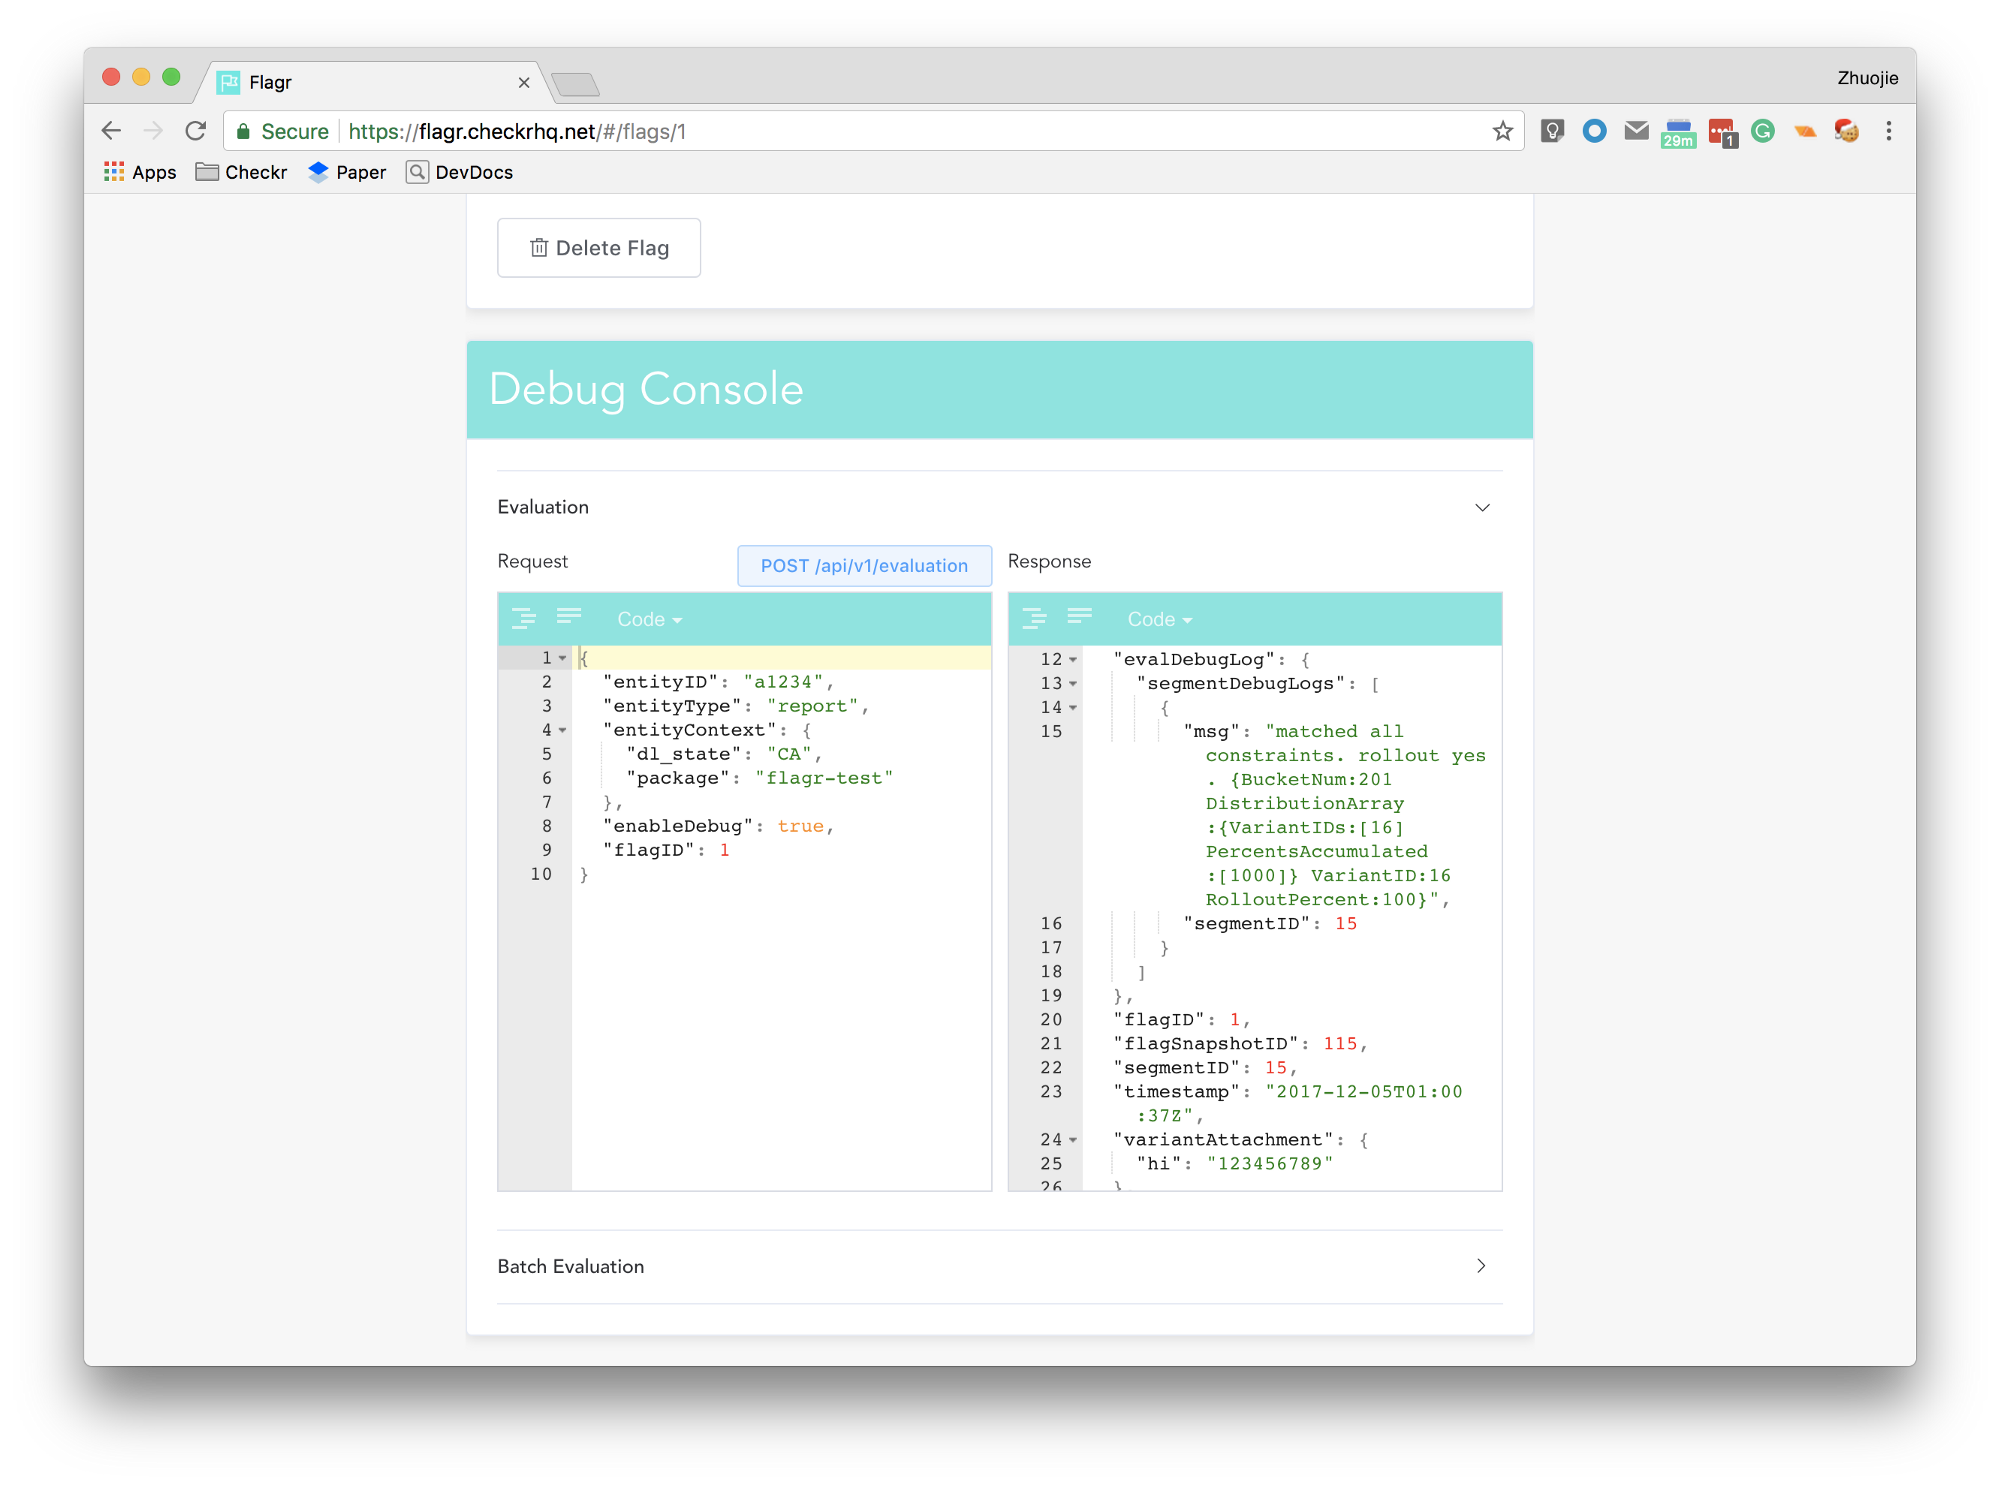
Task: Bookmark this page with the star icon
Action: (x=1502, y=131)
